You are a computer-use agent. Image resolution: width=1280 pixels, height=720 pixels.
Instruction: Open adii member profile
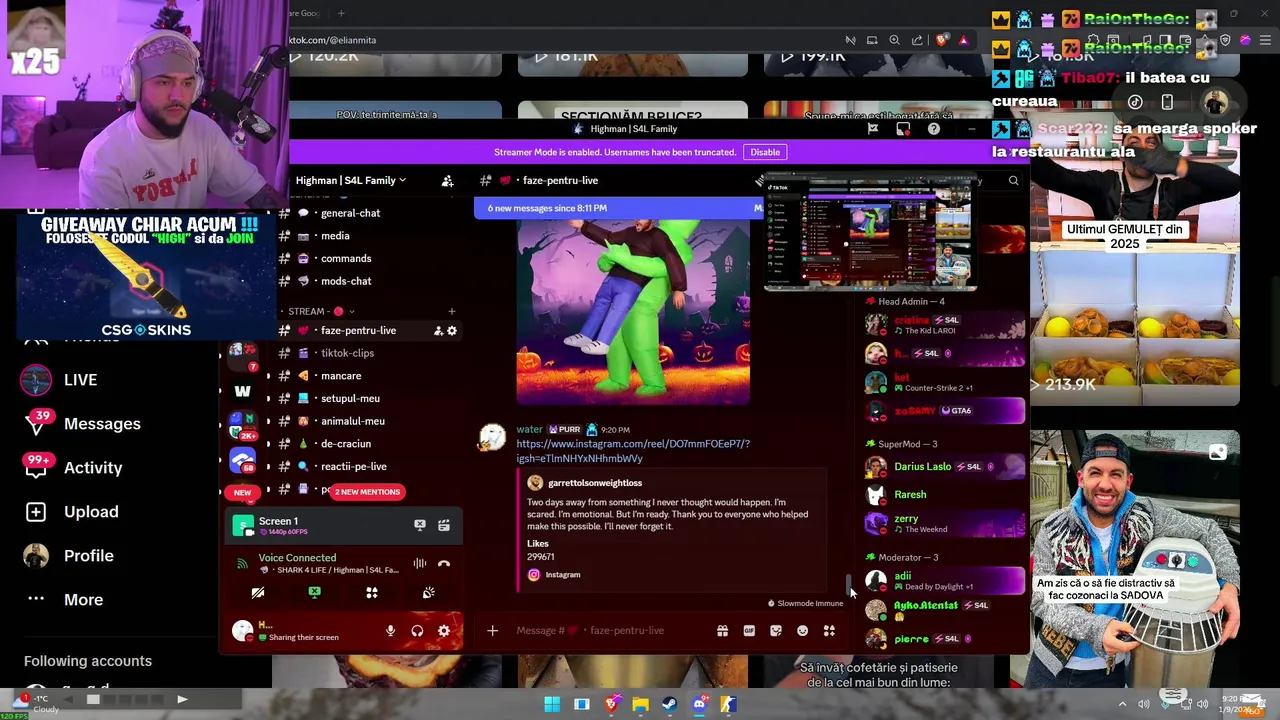click(x=945, y=580)
